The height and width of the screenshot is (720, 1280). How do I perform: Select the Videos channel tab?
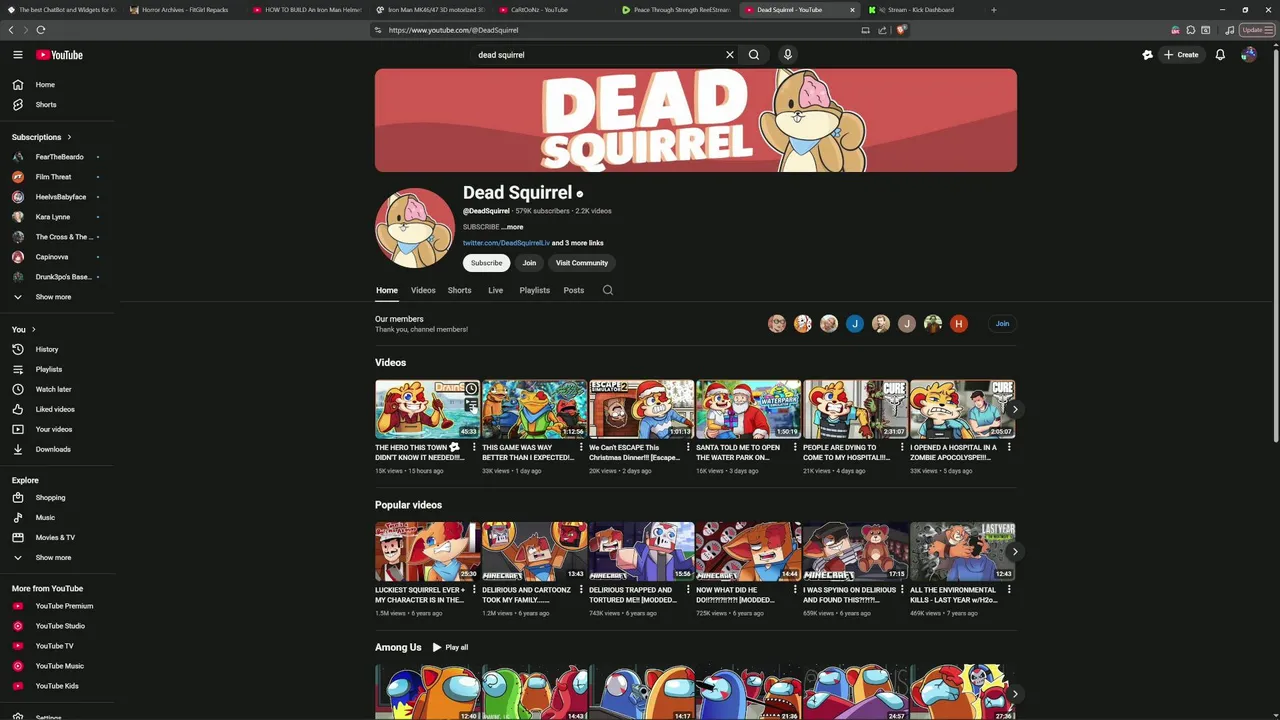[x=423, y=290]
